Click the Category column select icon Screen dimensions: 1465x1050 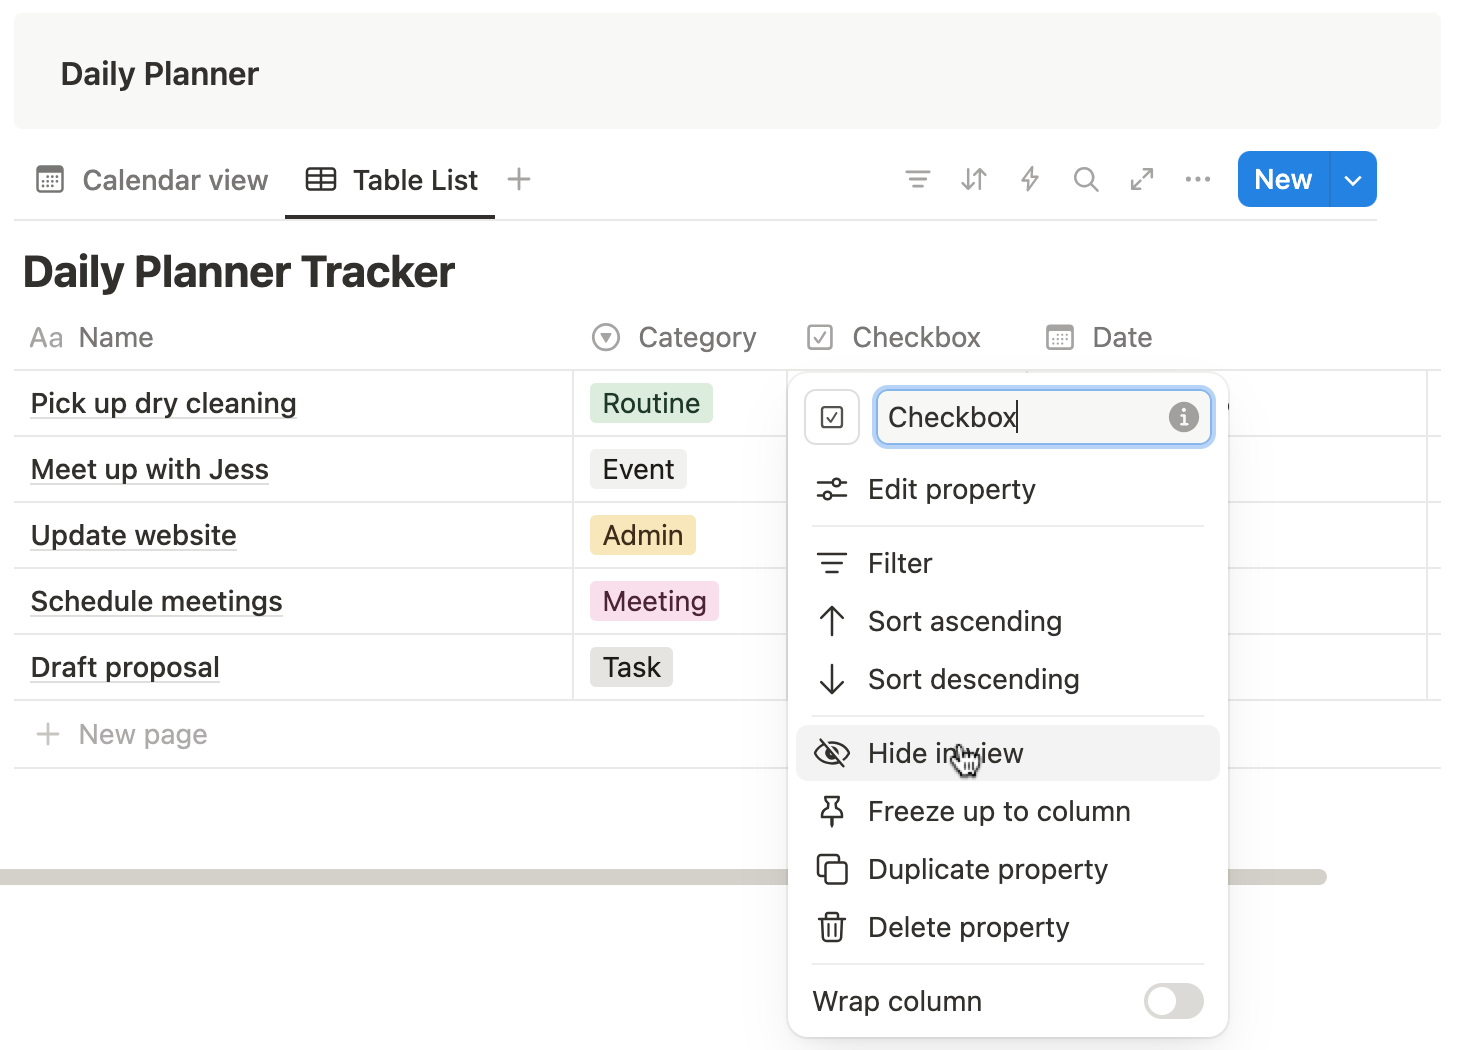[x=606, y=338]
